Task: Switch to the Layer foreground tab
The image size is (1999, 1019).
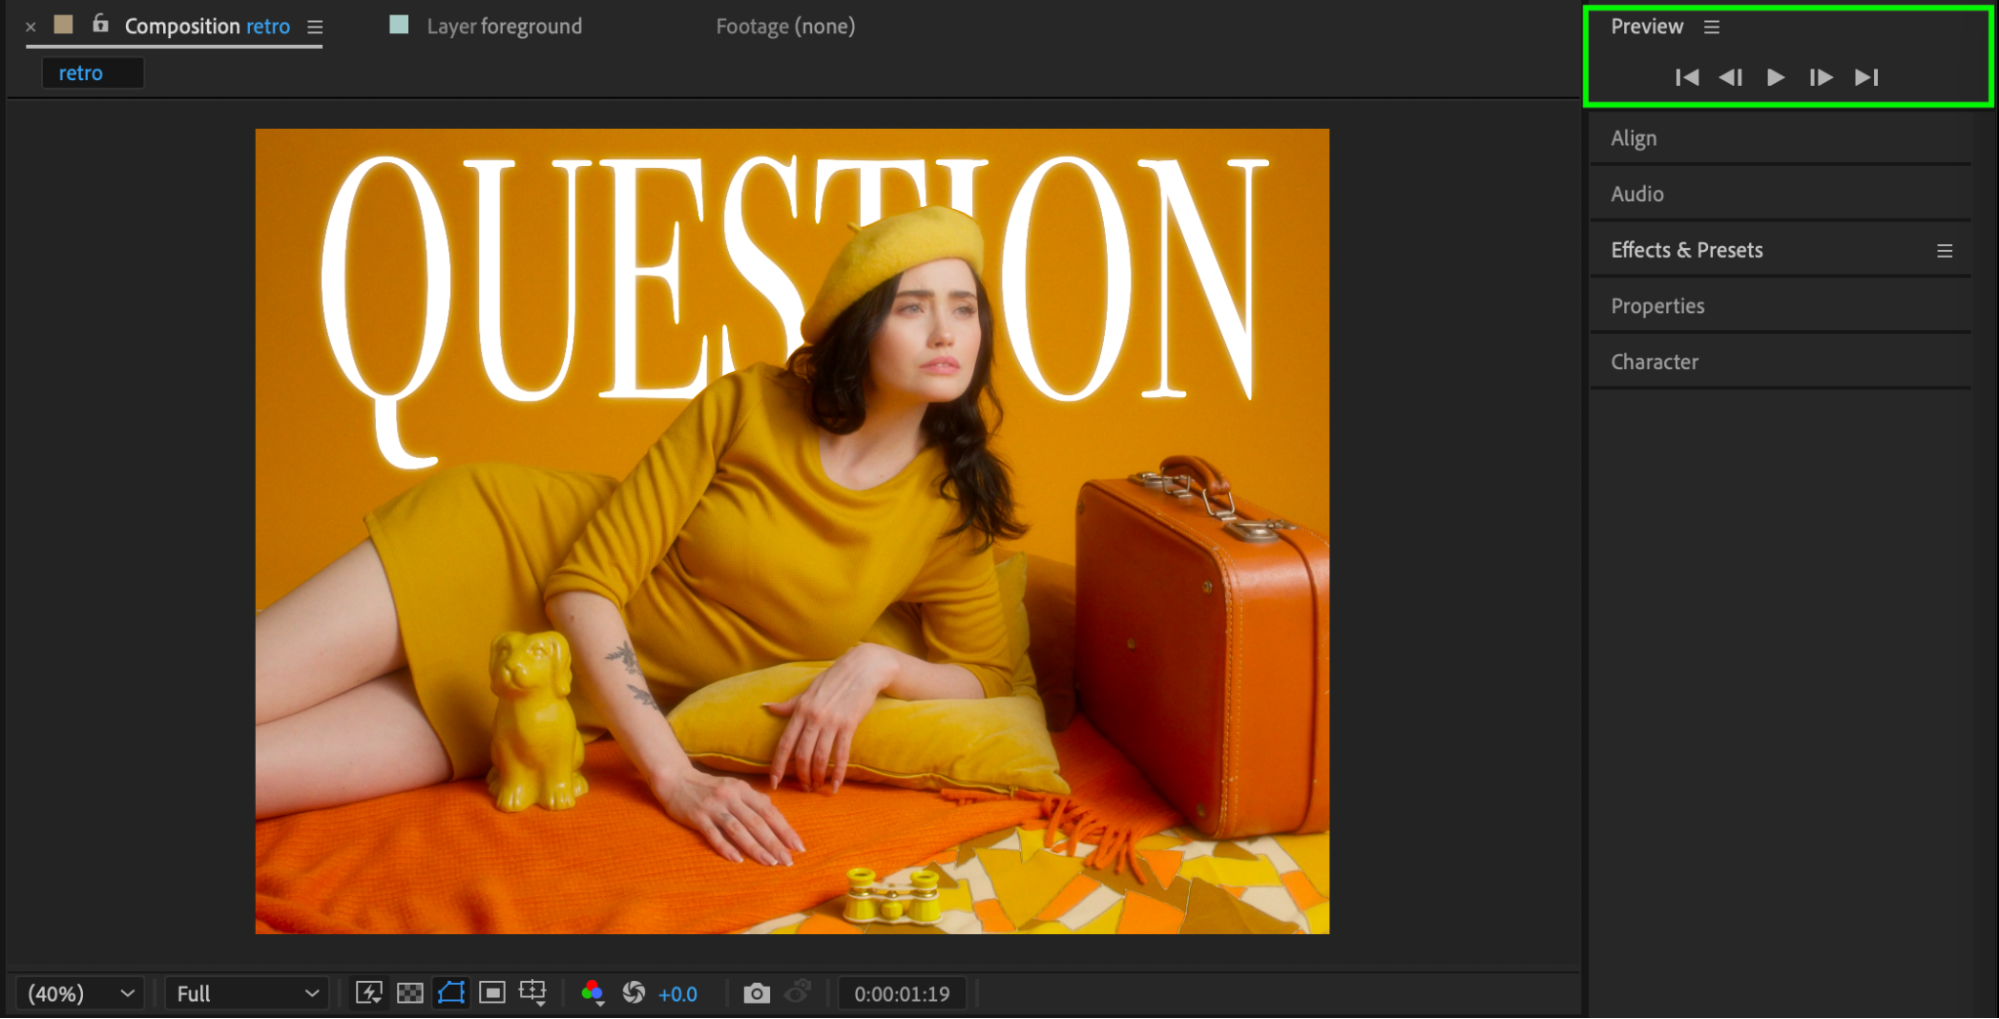Action: pyautogui.click(x=503, y=27)
